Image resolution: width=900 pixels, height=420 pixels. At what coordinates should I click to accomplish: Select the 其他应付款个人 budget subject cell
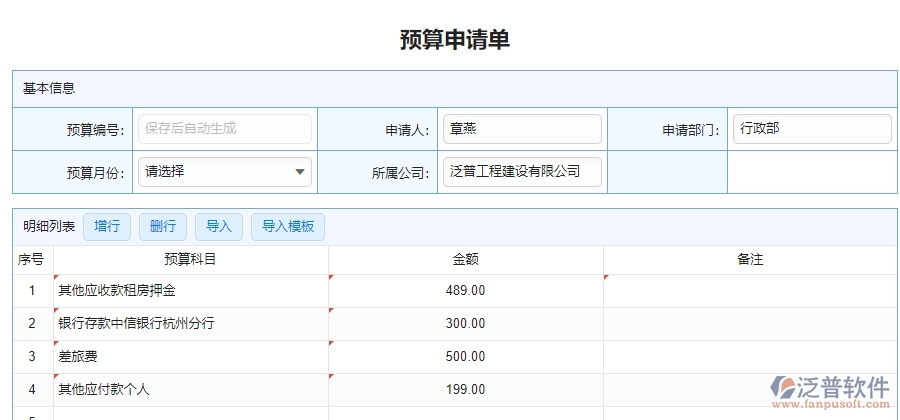click(x=191, y=390)
